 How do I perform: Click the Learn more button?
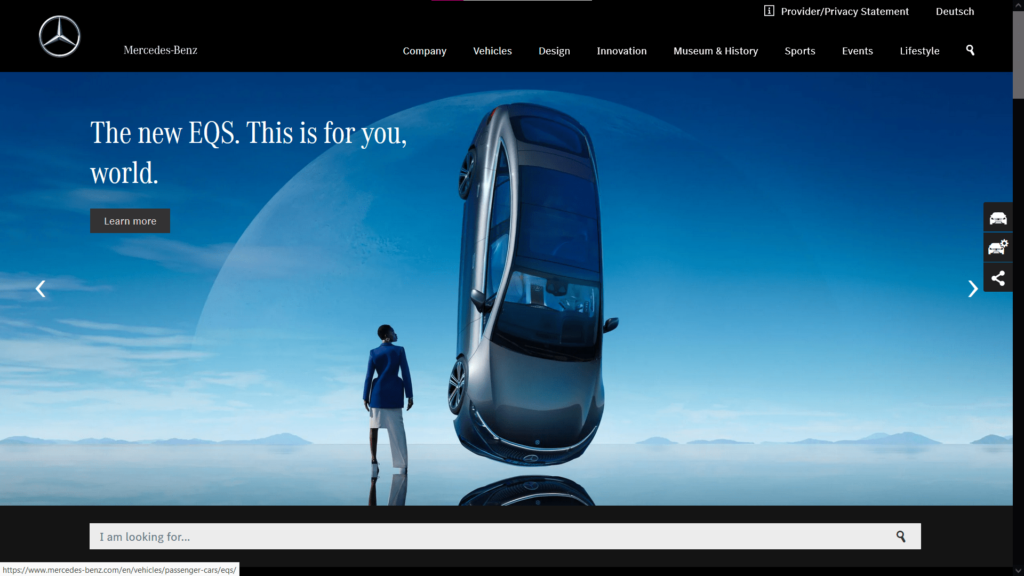(x=130, y=221)
